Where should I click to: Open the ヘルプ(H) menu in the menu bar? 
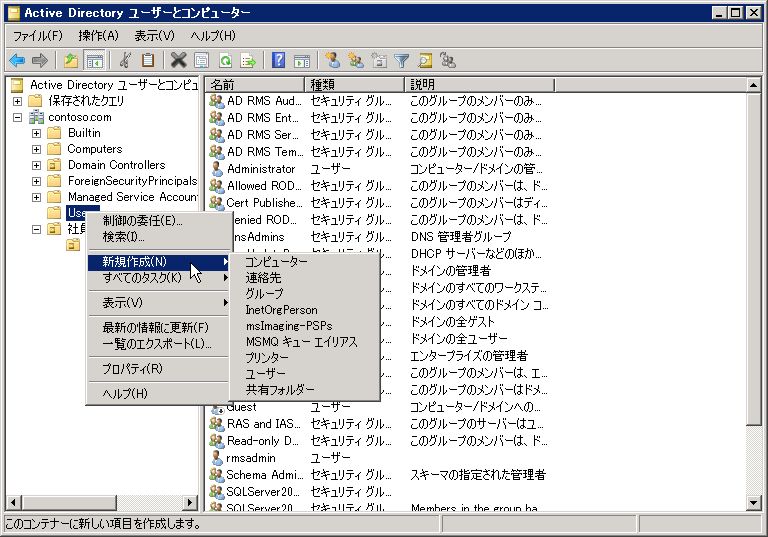213,35
